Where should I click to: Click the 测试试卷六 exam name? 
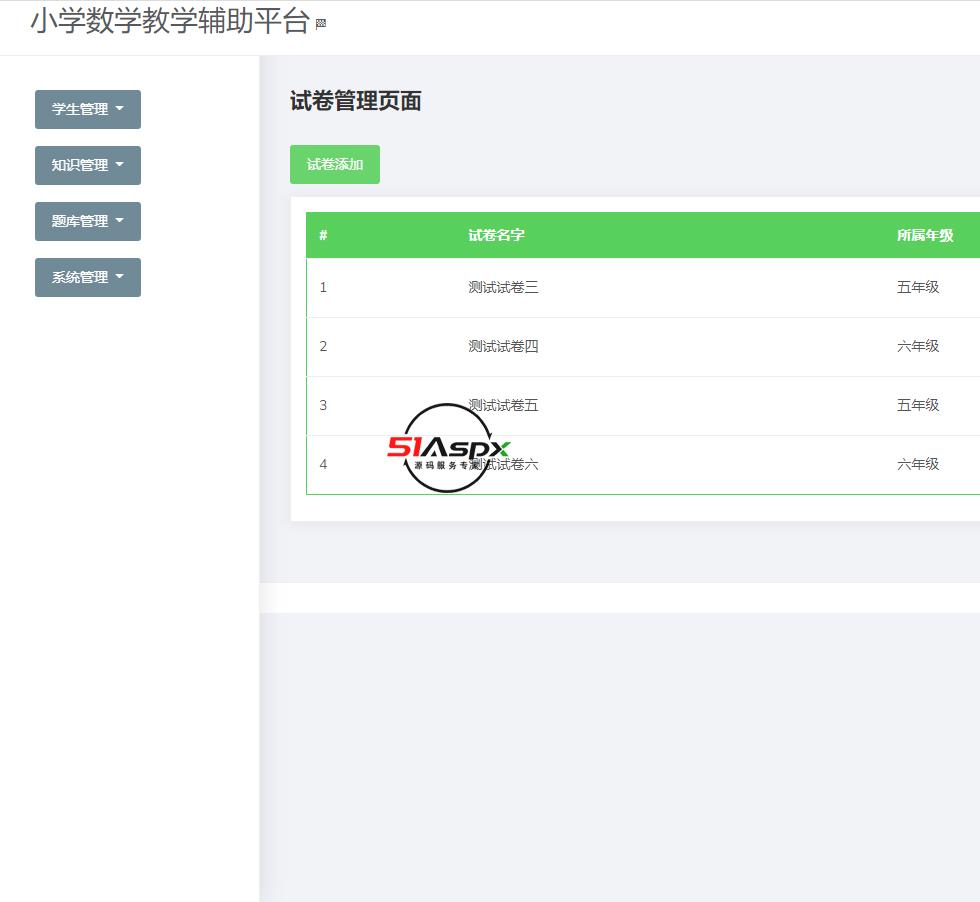pyautogui.click(x=503, y=464)
